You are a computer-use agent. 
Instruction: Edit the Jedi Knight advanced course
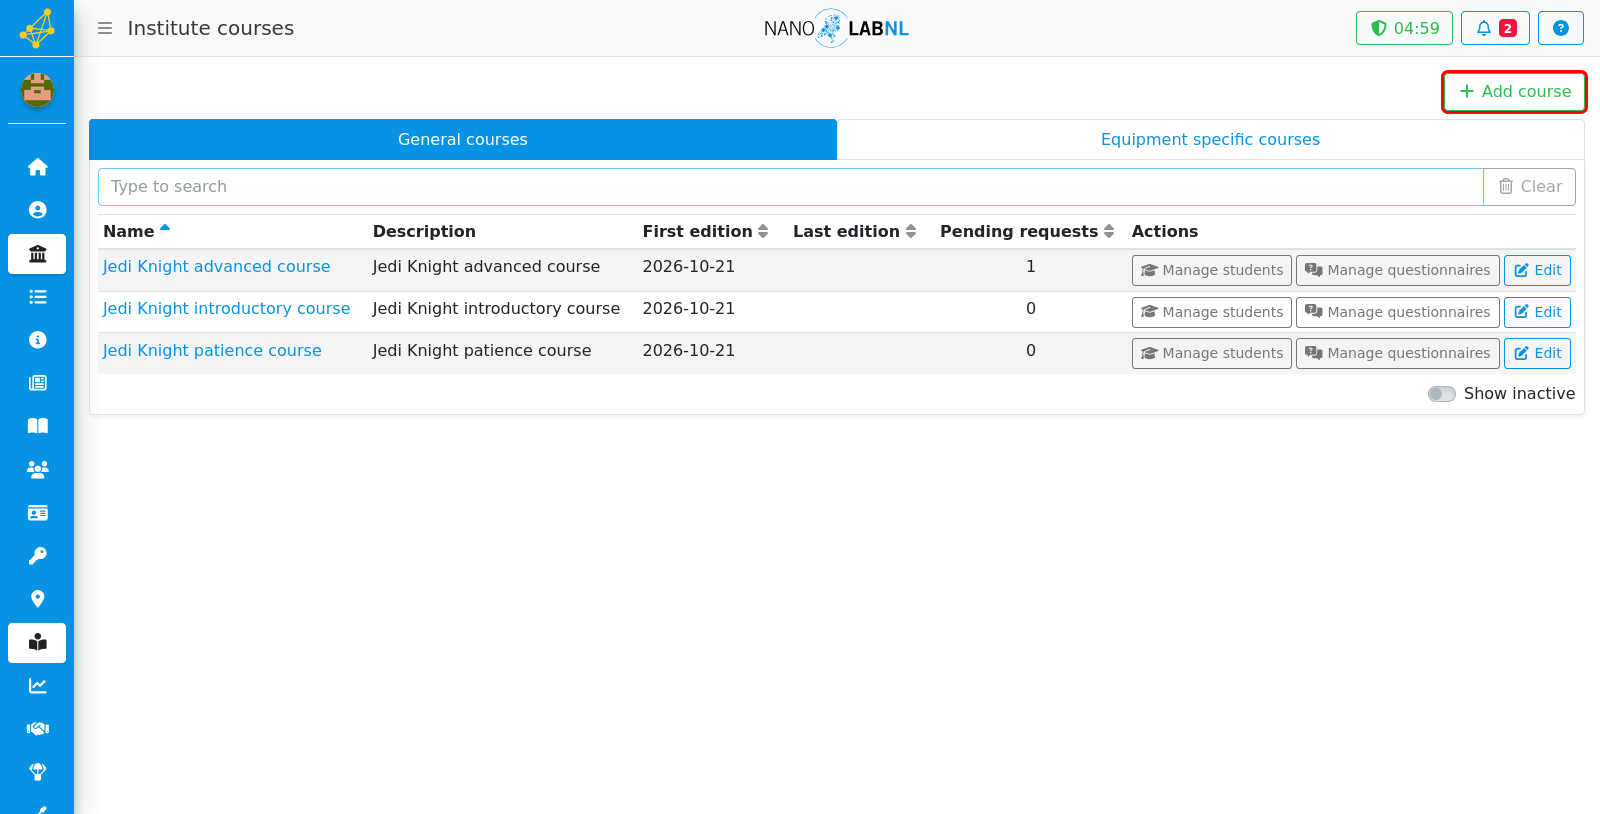click(1538, 270)
